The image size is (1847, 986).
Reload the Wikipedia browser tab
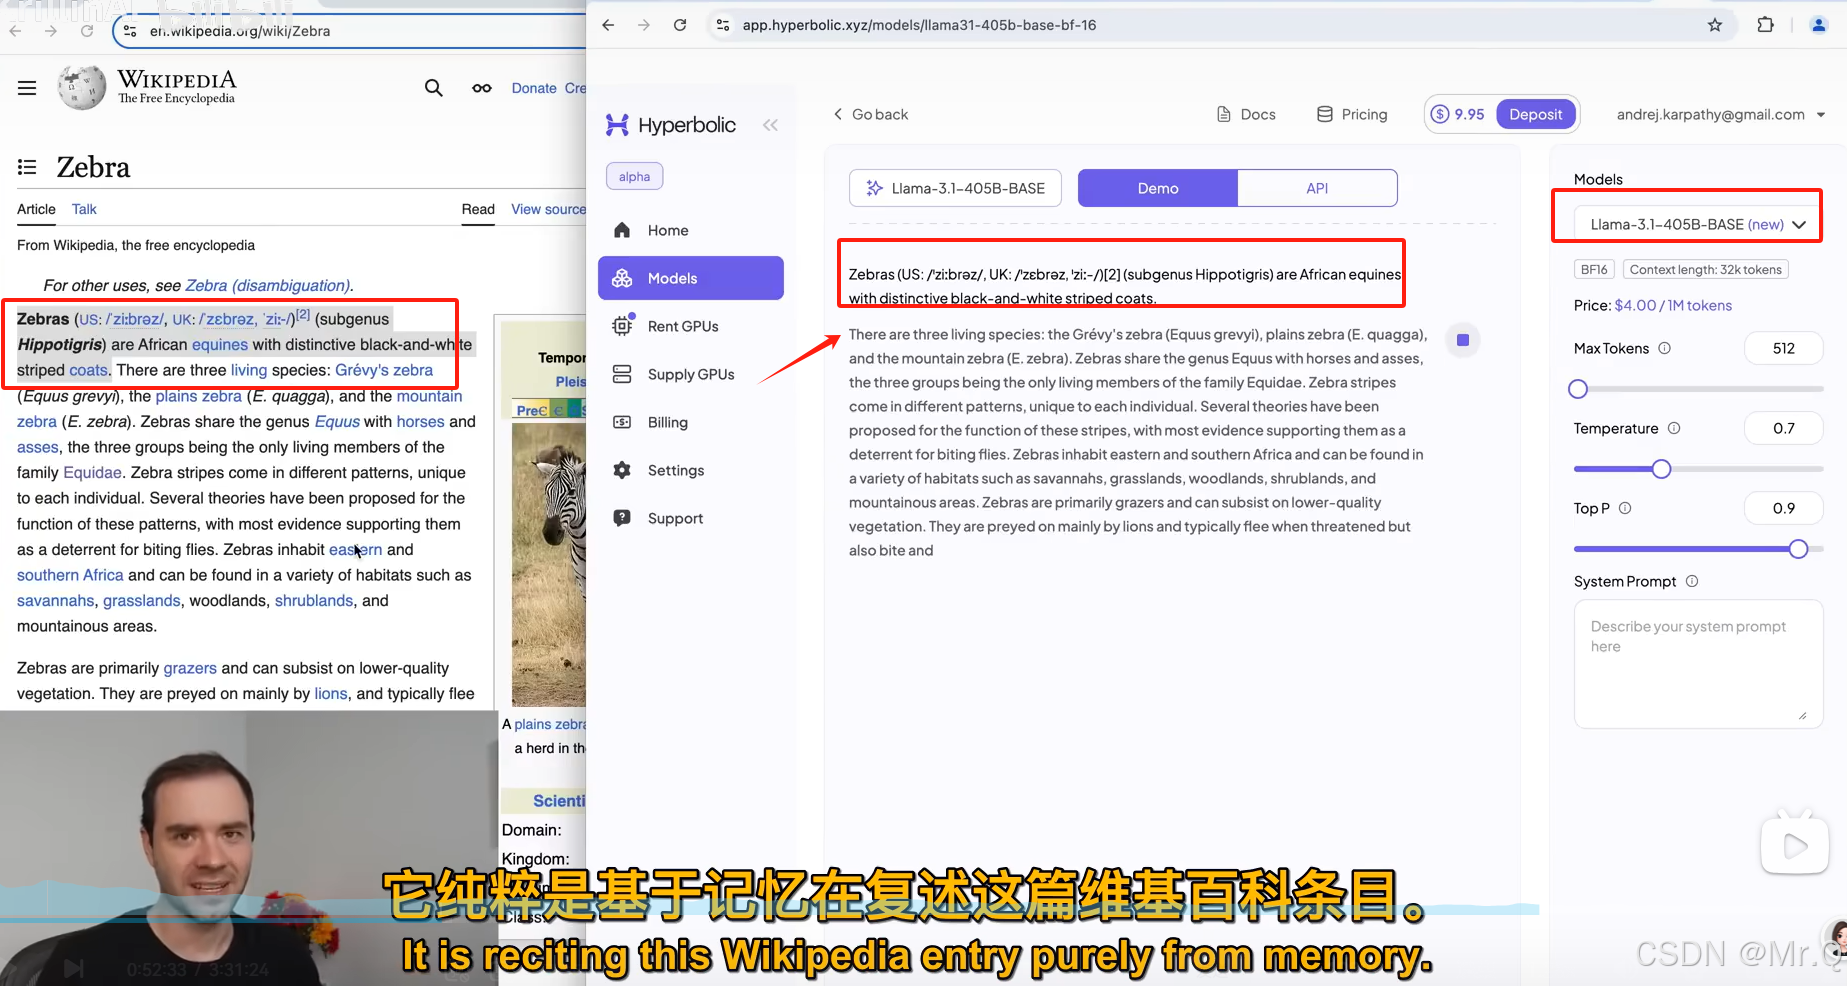(87, 31)
